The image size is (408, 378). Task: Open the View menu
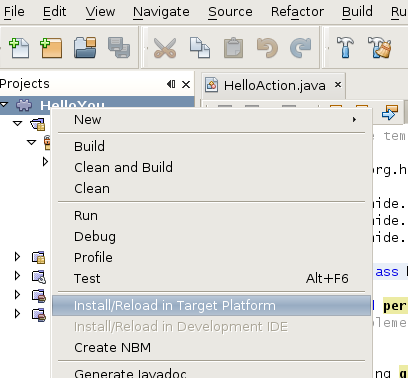click(x=100, y=12)
